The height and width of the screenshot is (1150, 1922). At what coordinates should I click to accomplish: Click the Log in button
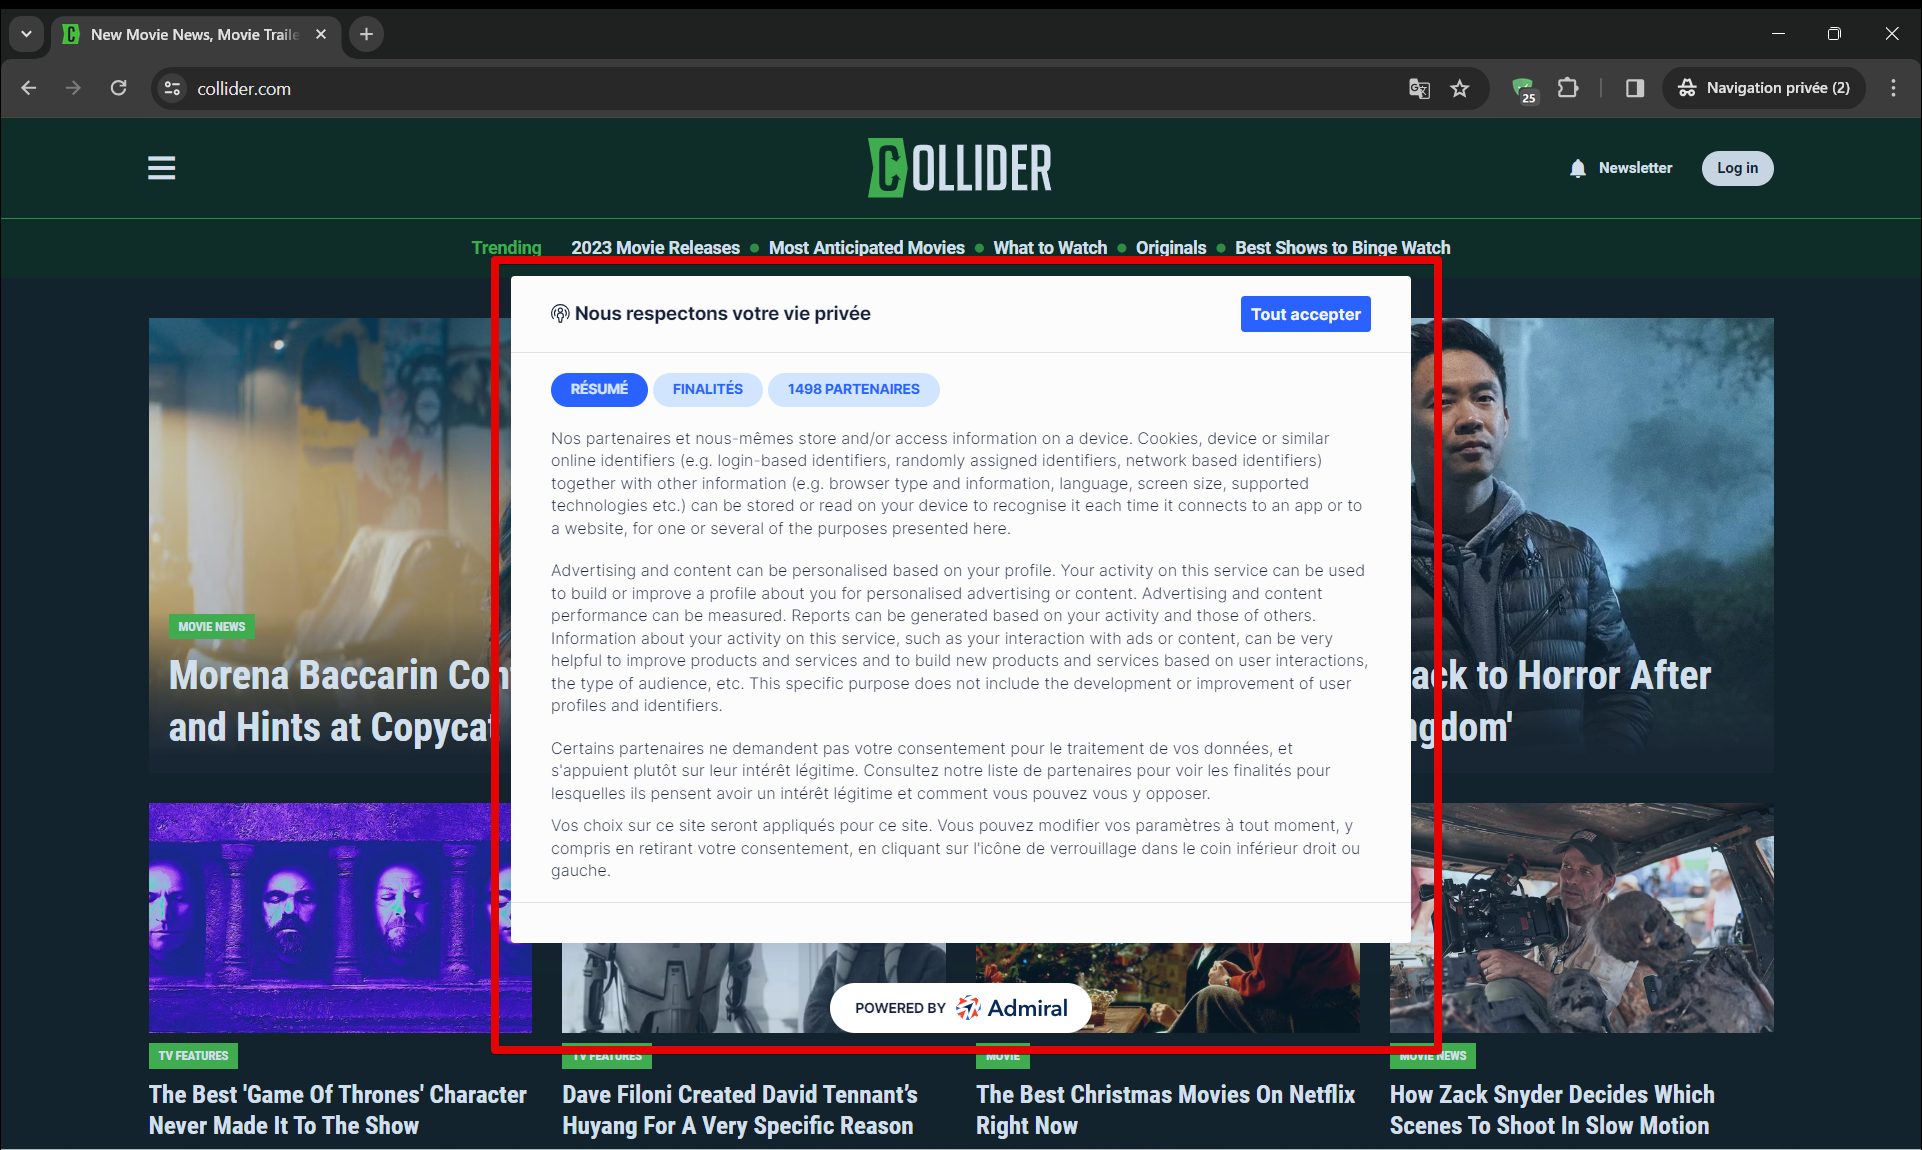click(x=1737, y=168)
